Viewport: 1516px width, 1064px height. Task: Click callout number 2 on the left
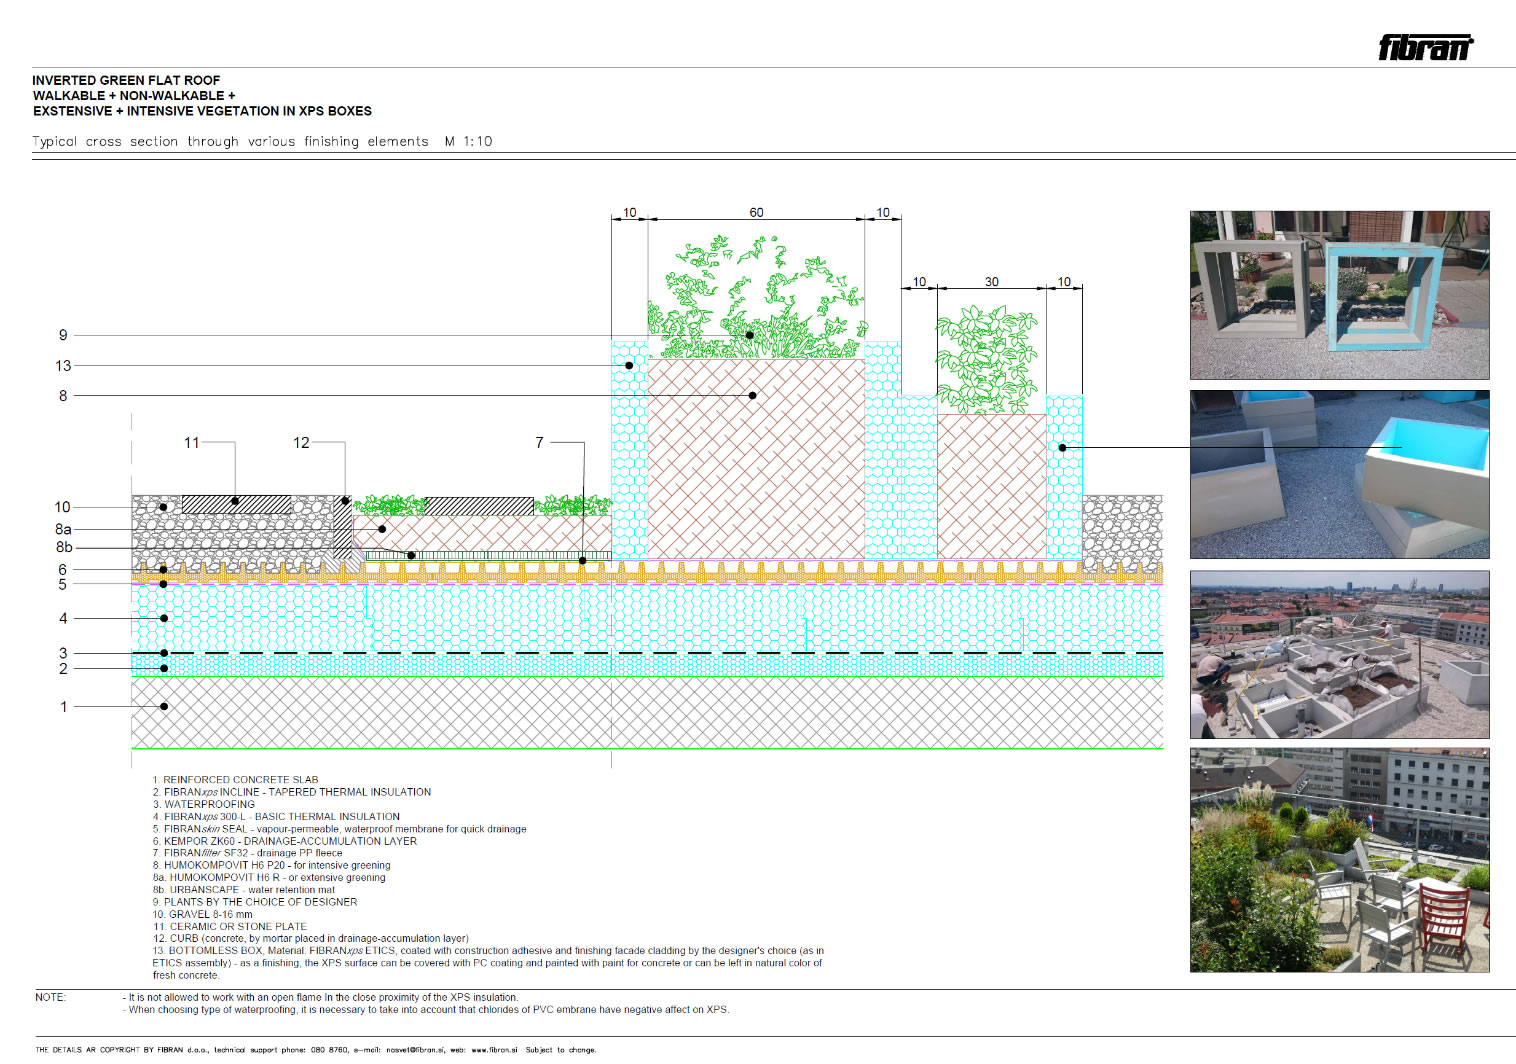pos(63,668)
